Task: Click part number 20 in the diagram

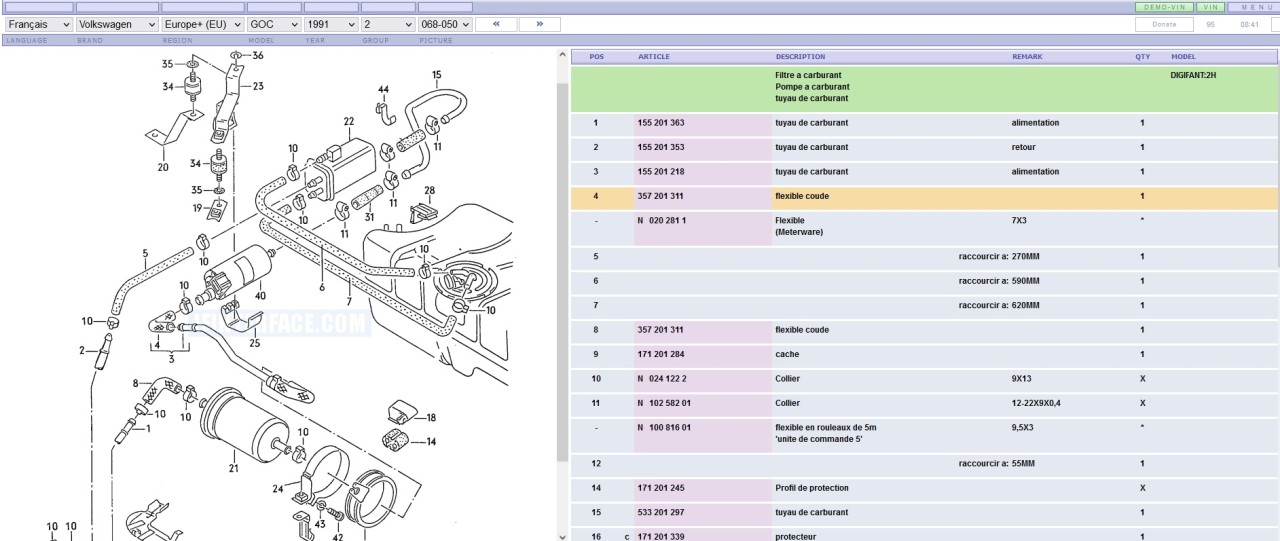Action: pos(163,167)
